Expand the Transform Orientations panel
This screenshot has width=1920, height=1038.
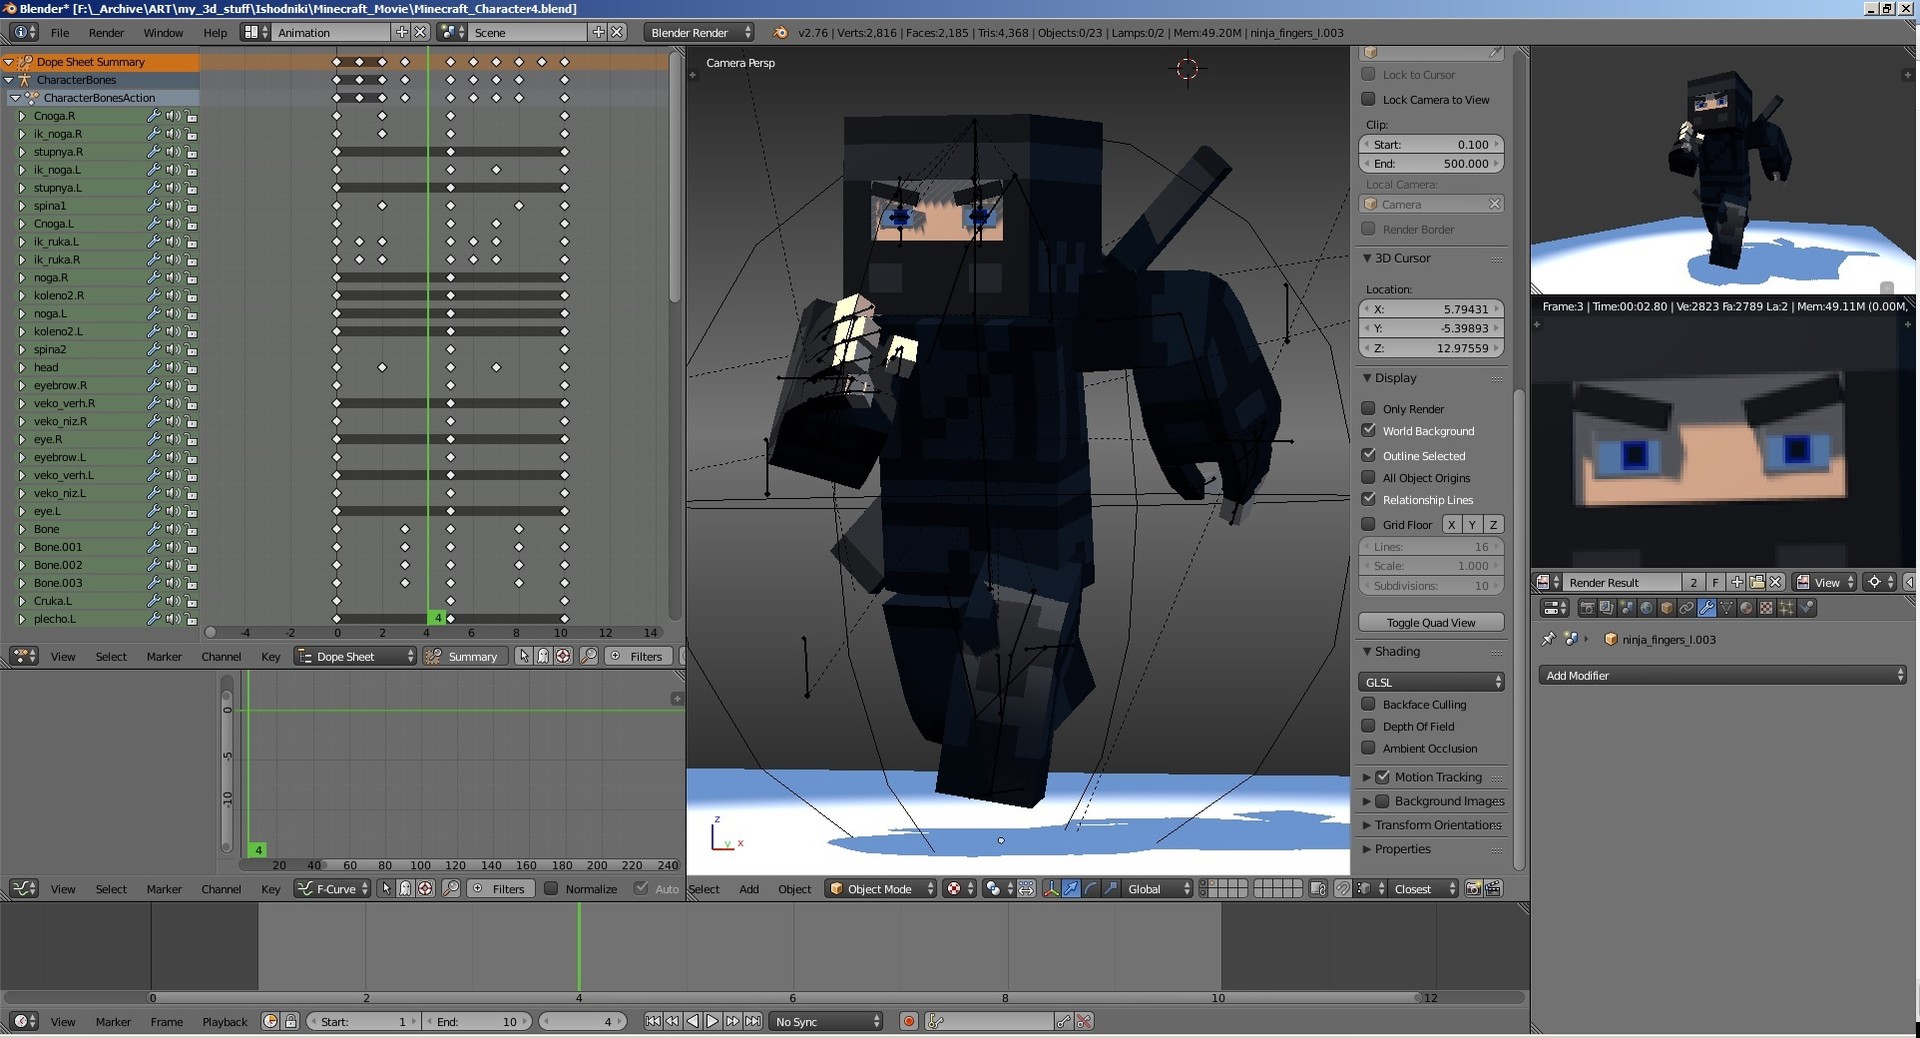click(x=1367, y=825)
